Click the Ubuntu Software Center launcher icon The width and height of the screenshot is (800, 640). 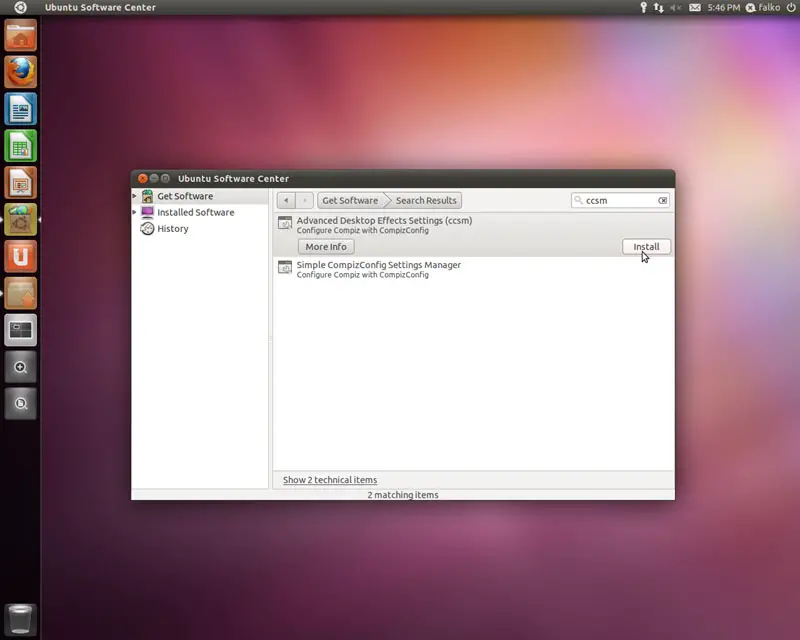pos(20,219)
